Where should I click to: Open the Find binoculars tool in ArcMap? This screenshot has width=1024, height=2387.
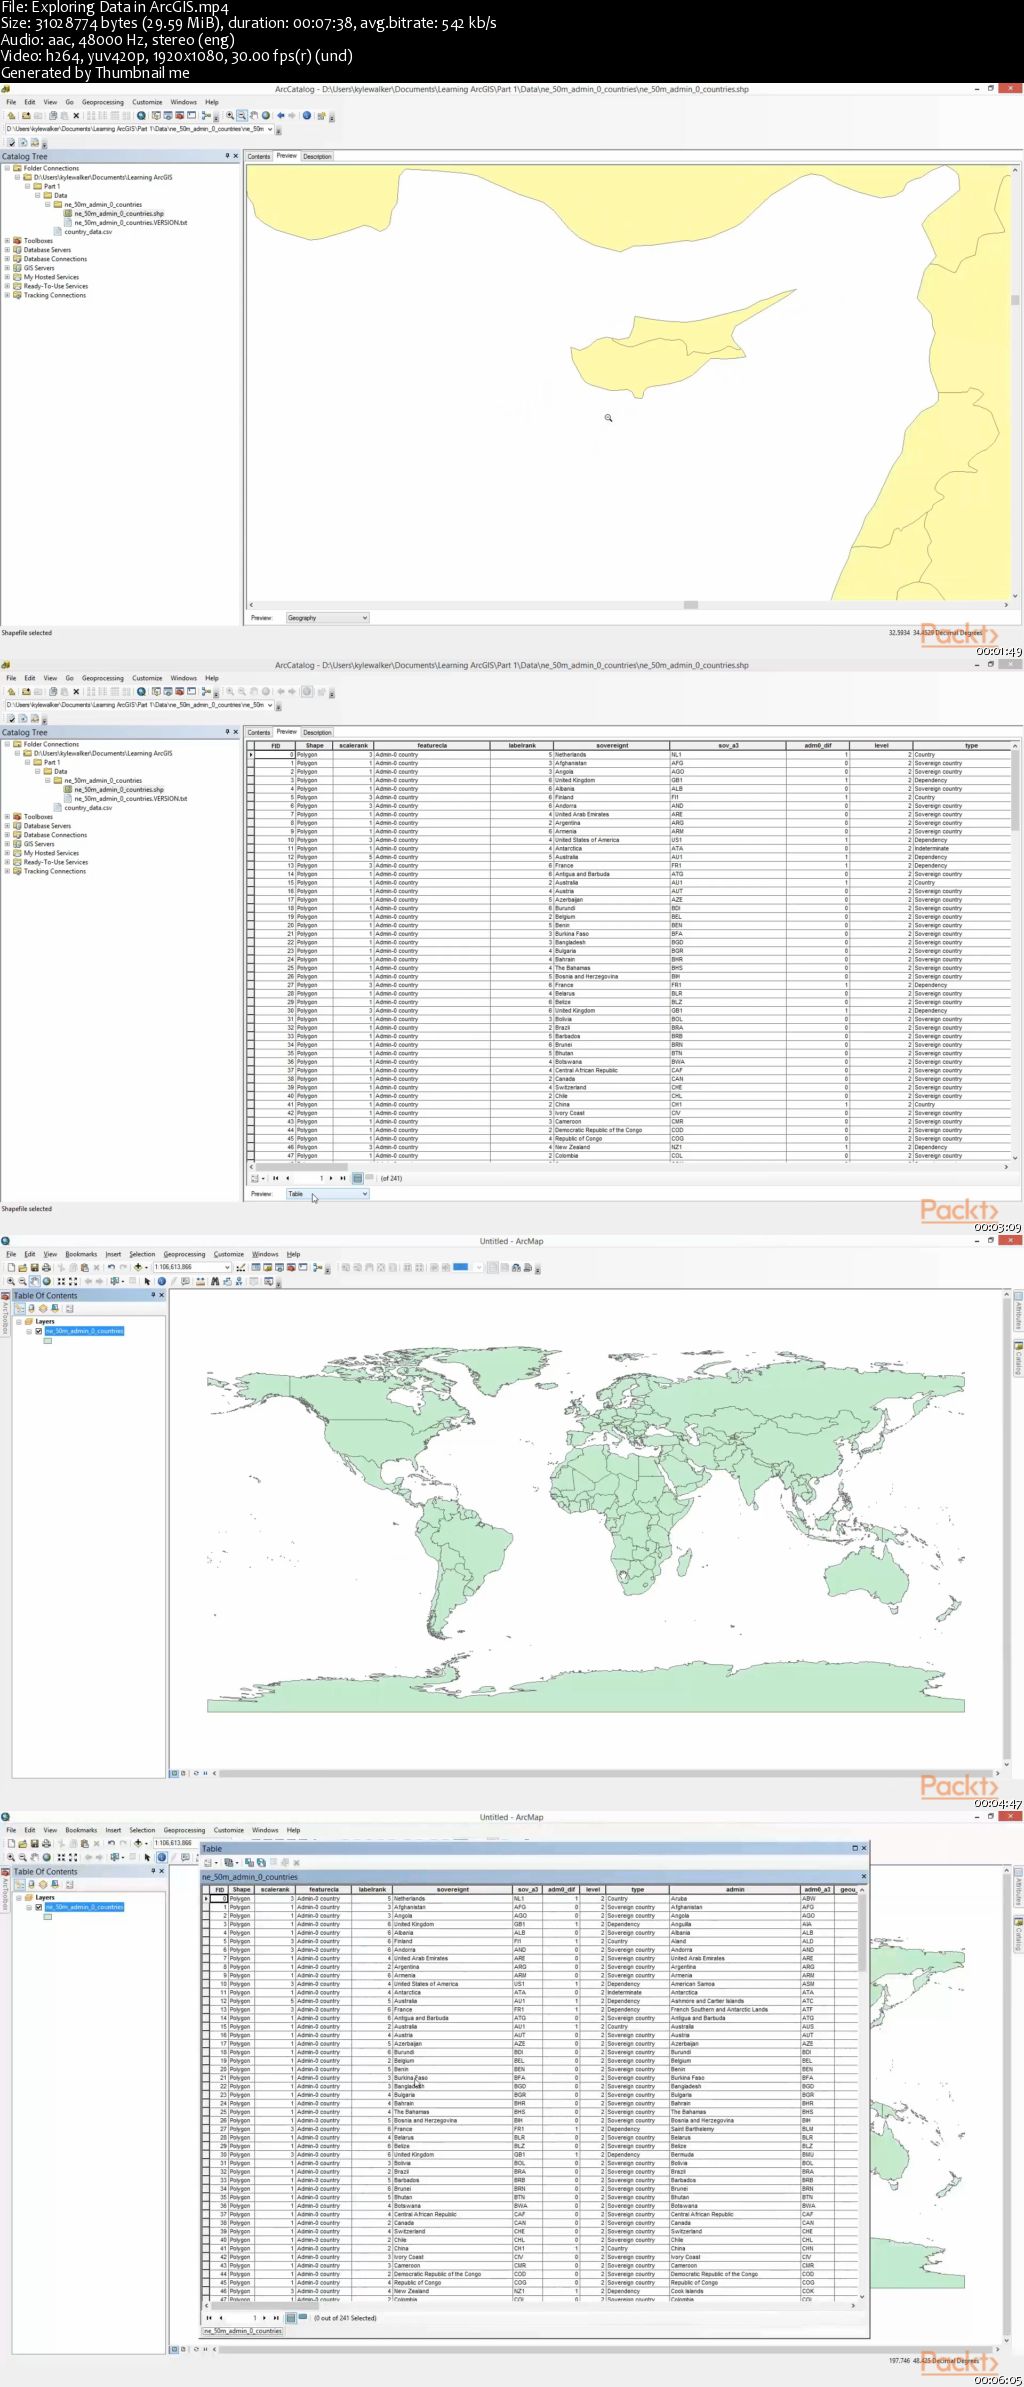(214, 1281)
